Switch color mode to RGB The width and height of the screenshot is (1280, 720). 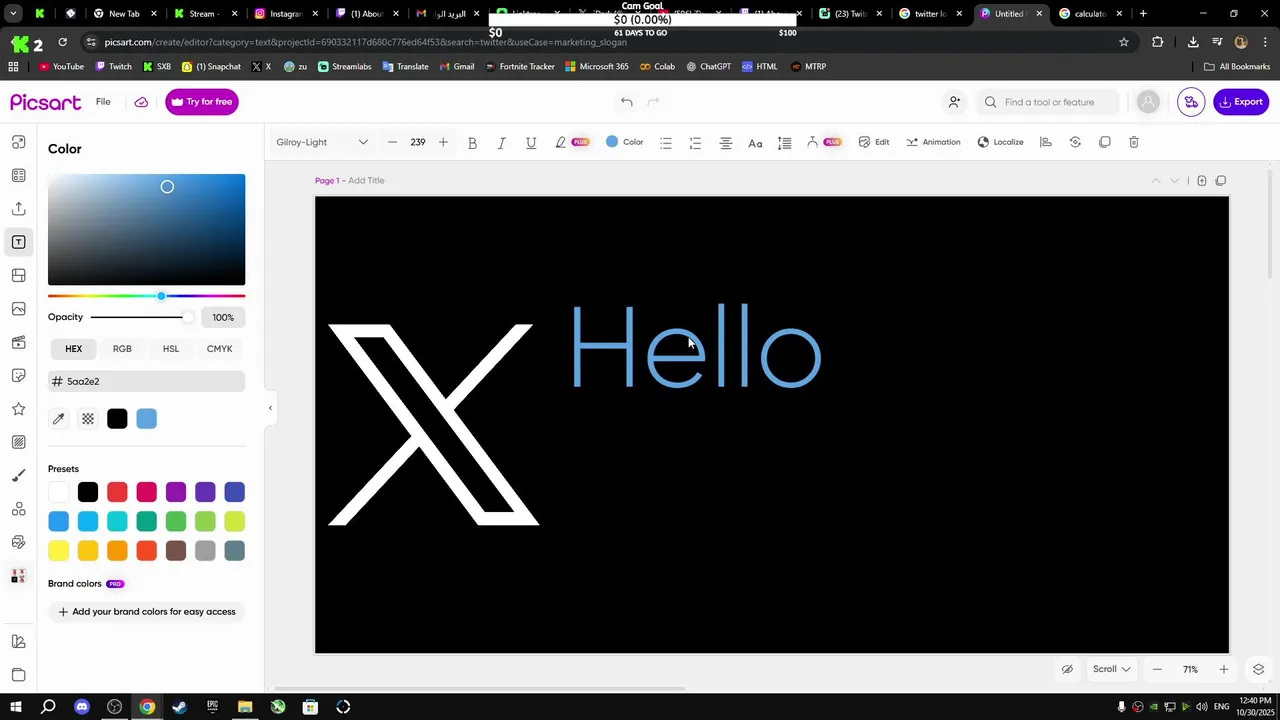tap(122, 349)
